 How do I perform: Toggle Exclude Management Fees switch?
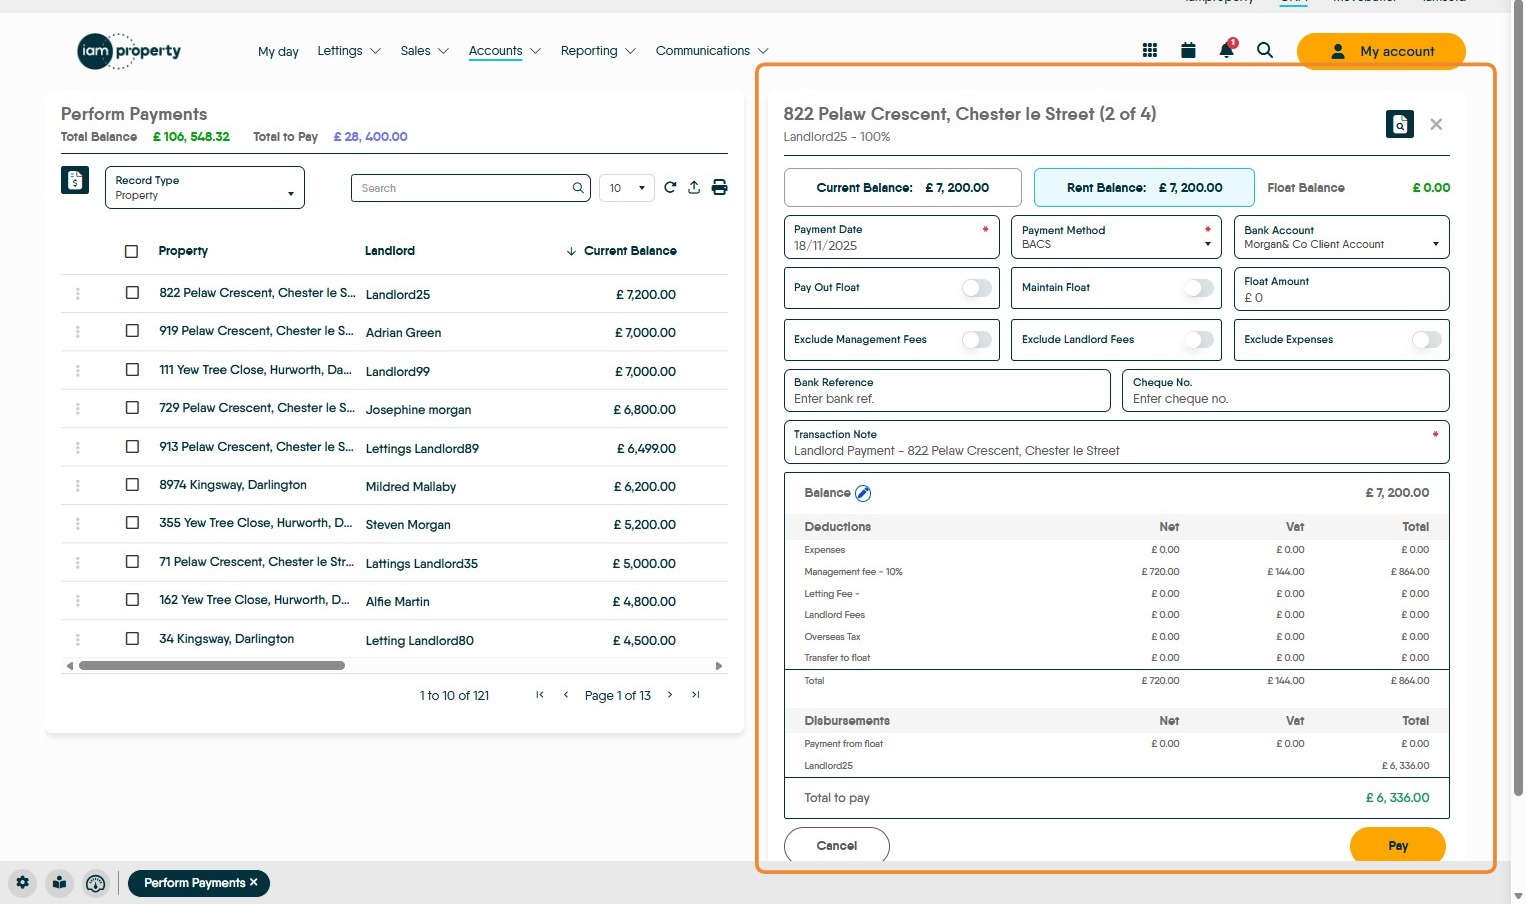pyautogui.click(x=976, y=340)
